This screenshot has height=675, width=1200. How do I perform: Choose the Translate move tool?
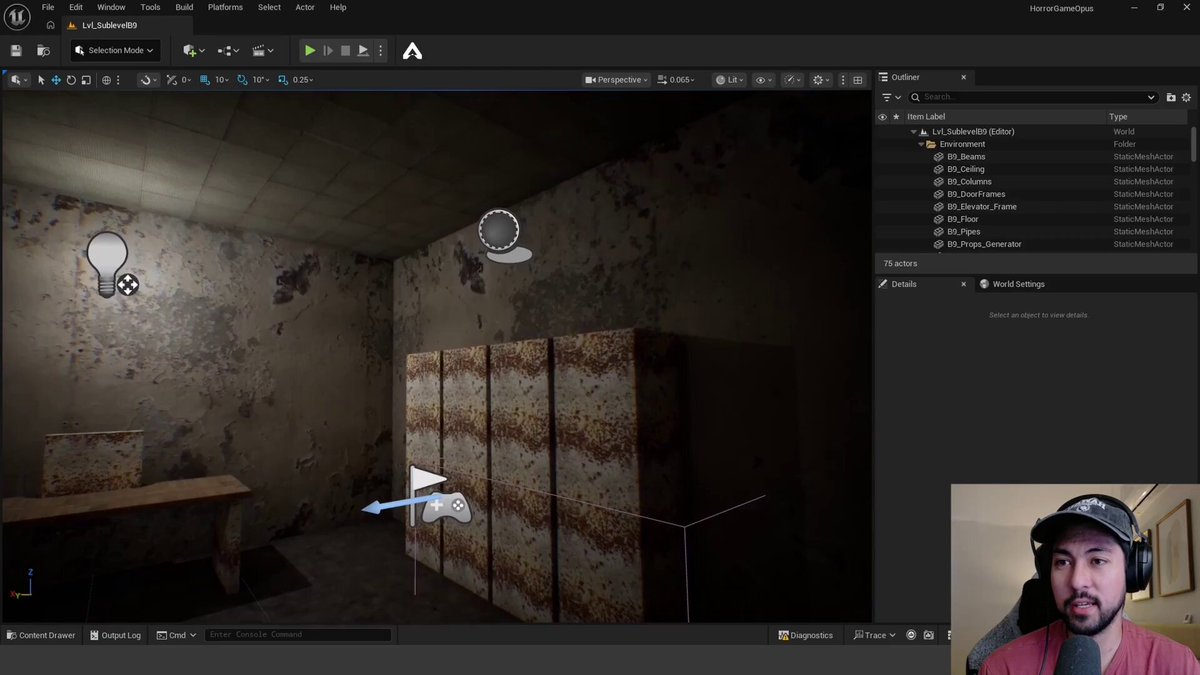pos(56,80)
